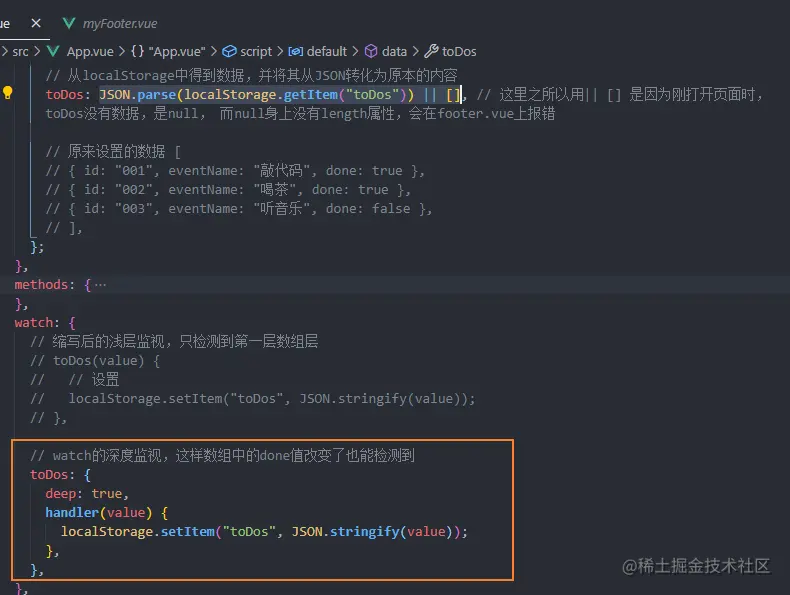
Task: Click JSON.stringify in the handler body
Action: tap(346, 532)
